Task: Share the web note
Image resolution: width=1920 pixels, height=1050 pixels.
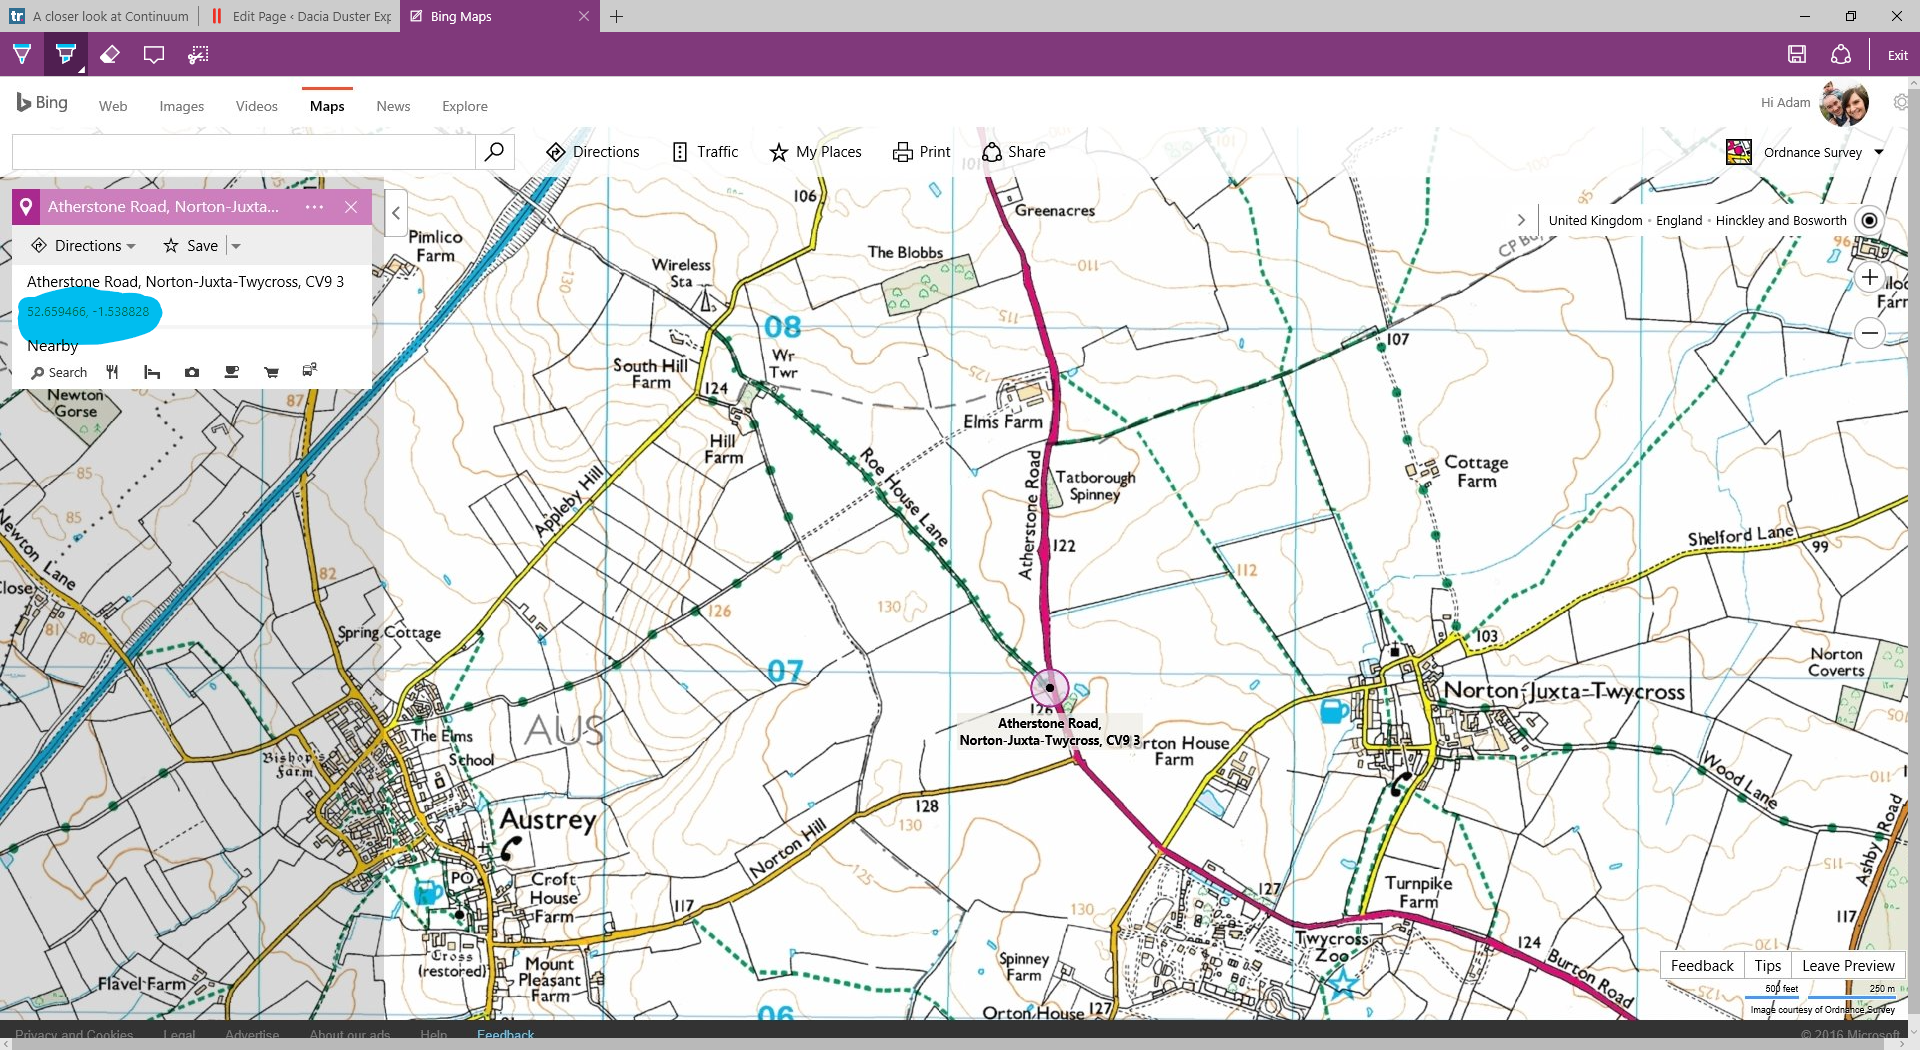Action: [x=1841, y=55]
